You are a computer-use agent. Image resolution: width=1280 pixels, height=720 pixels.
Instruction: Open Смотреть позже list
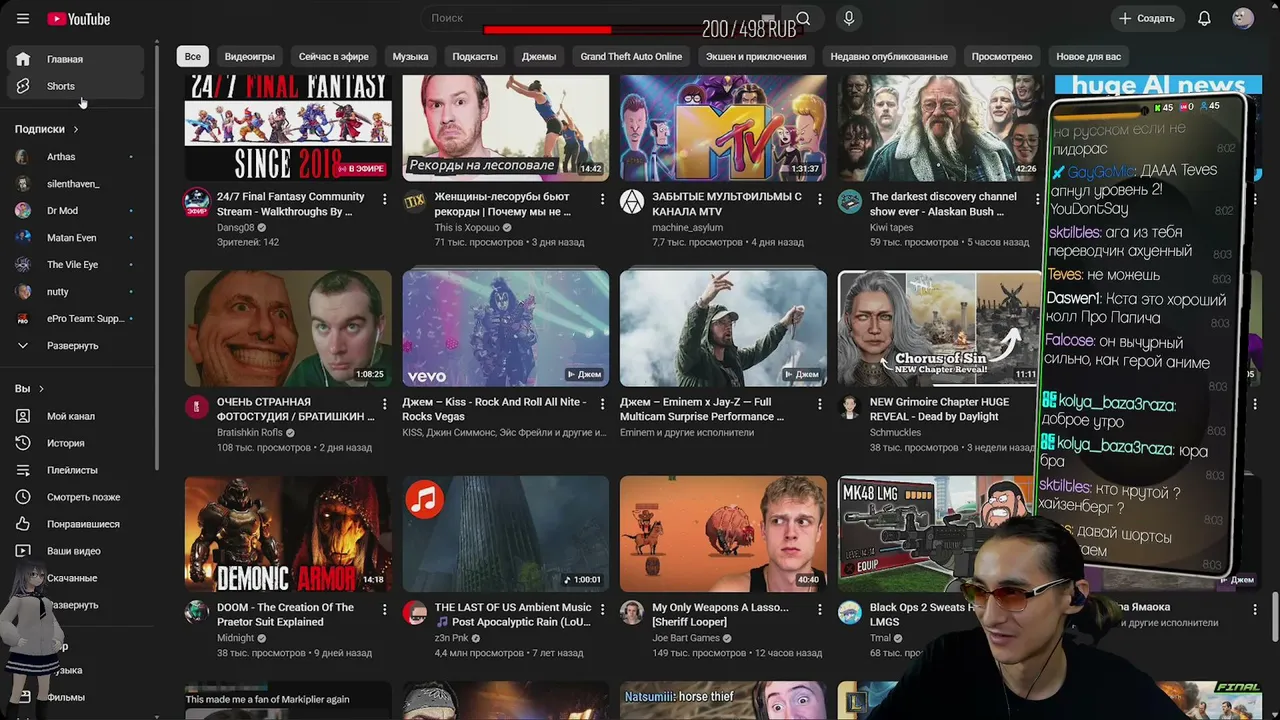tap(75, 497)
